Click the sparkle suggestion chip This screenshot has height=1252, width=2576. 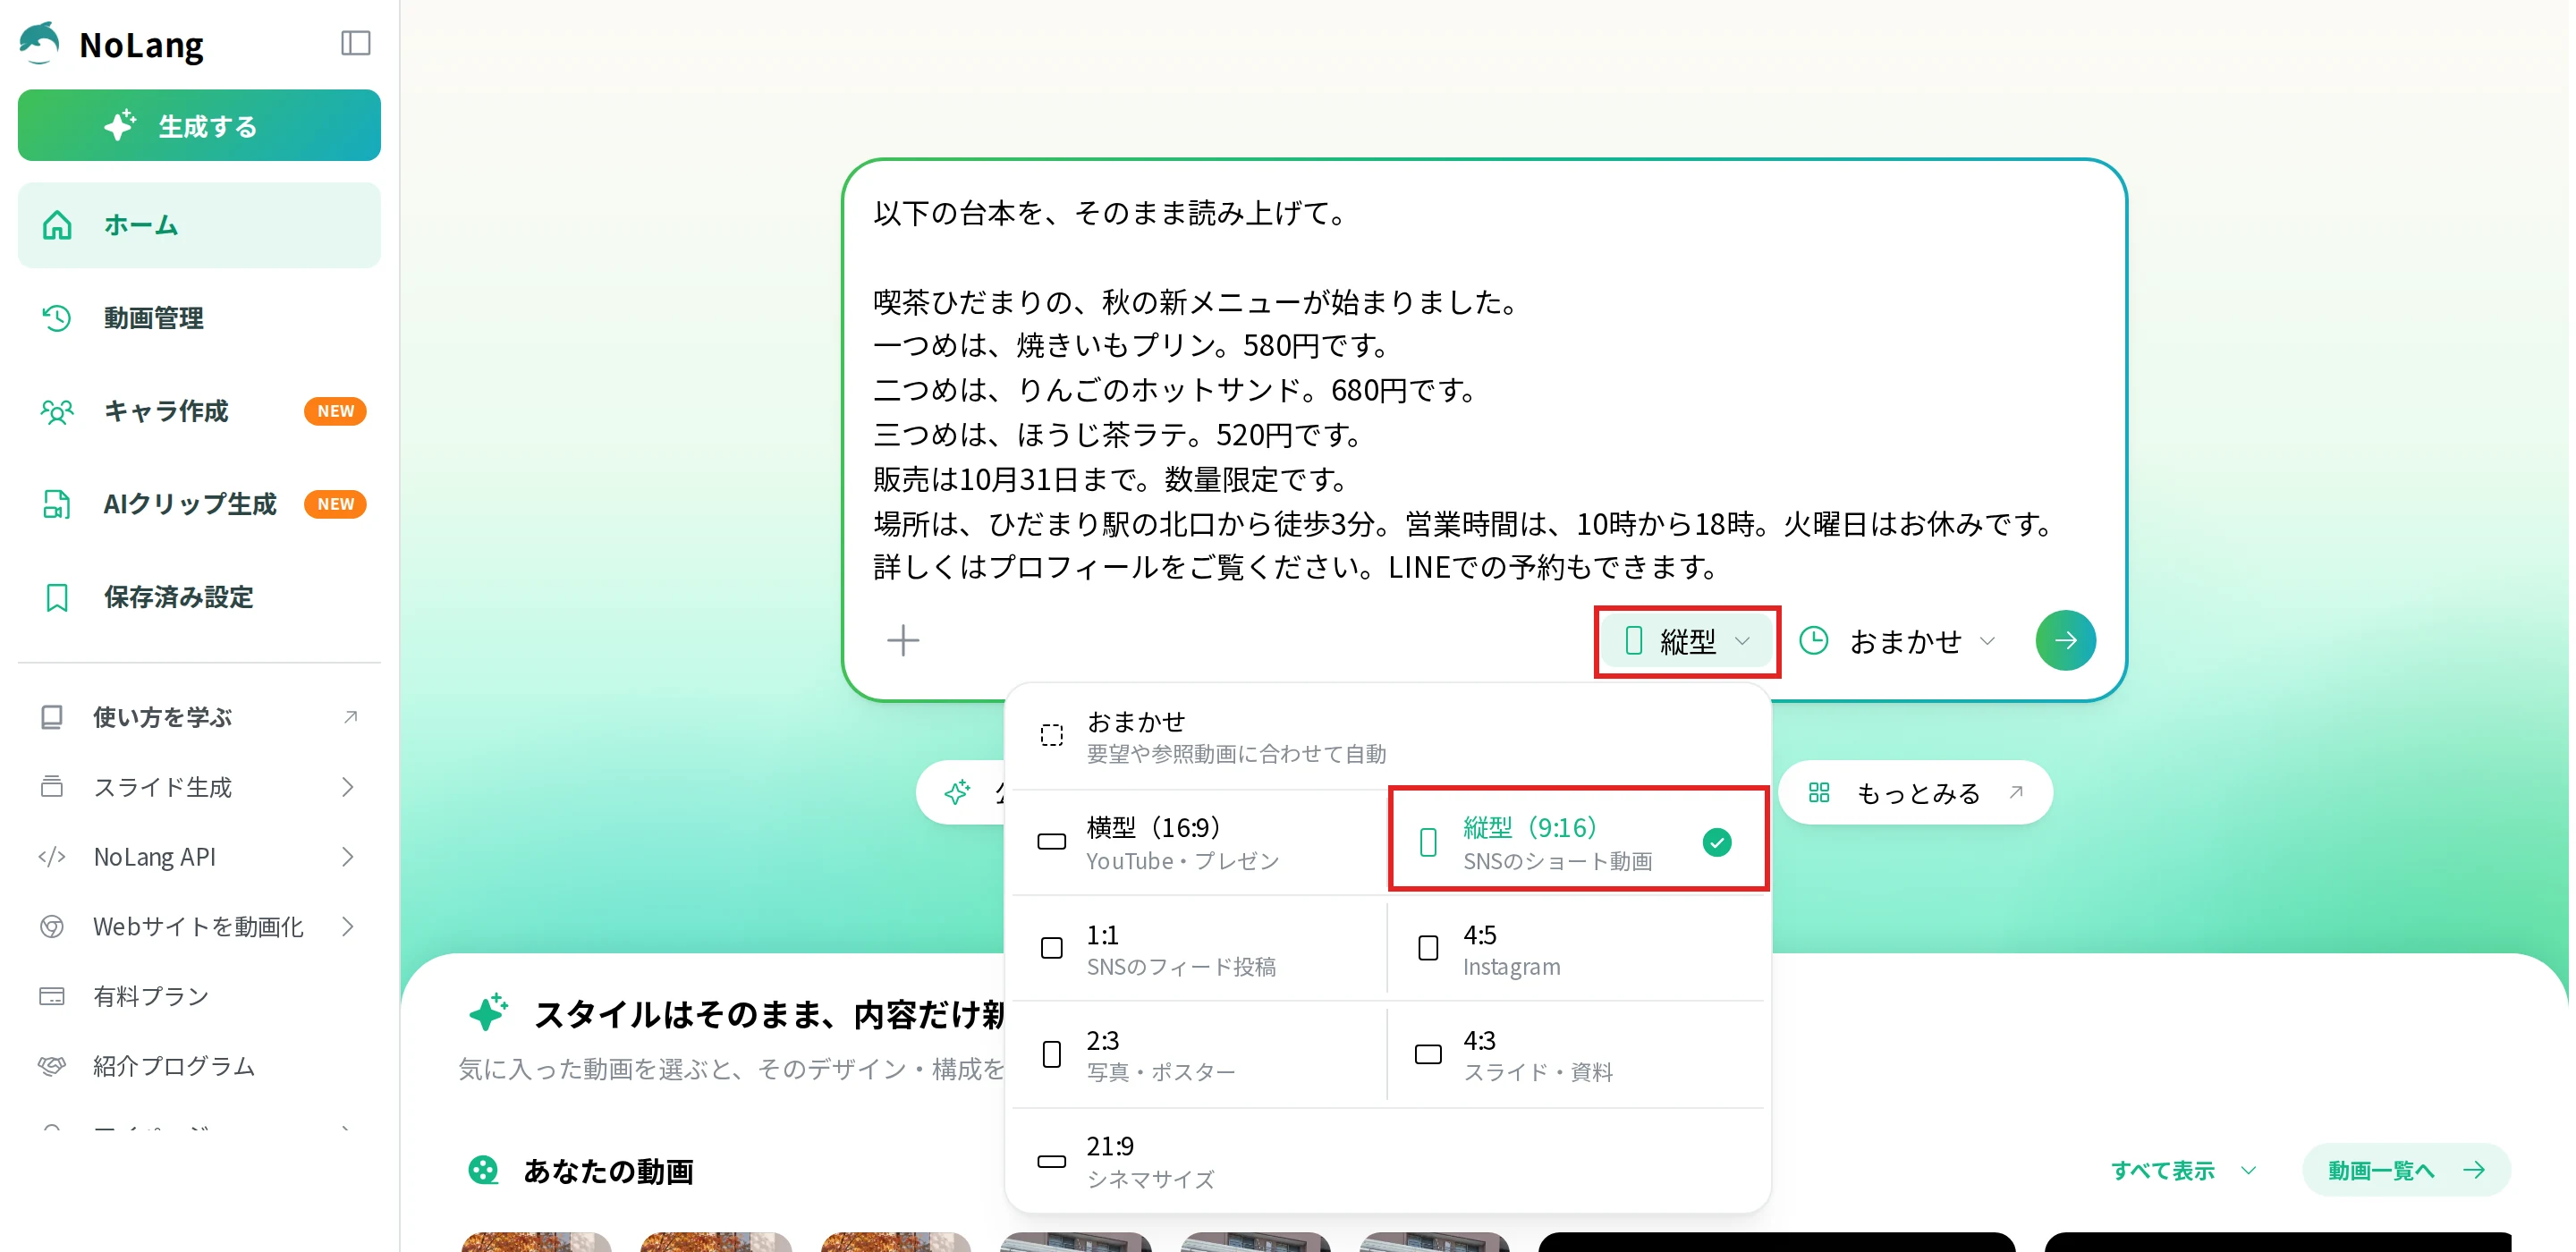[958, 793]
